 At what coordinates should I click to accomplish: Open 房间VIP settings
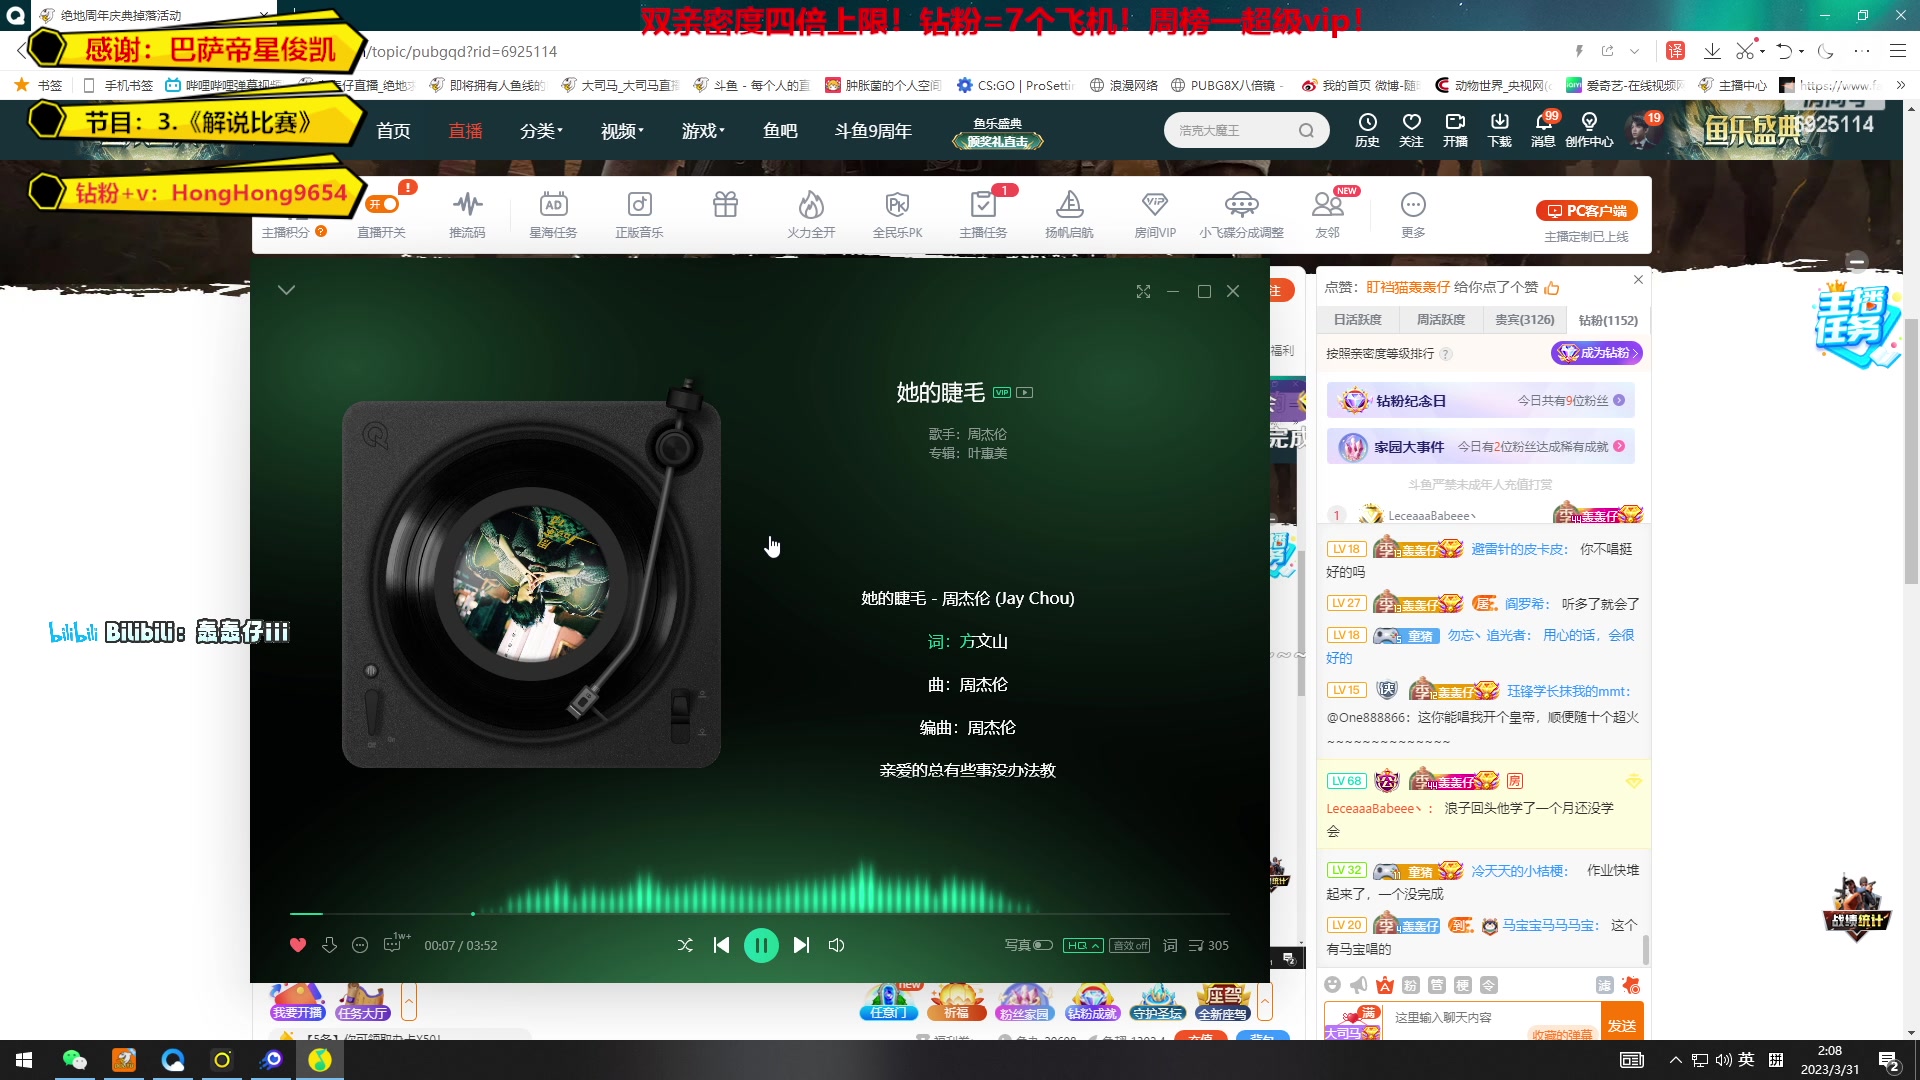coord(1155,214)
